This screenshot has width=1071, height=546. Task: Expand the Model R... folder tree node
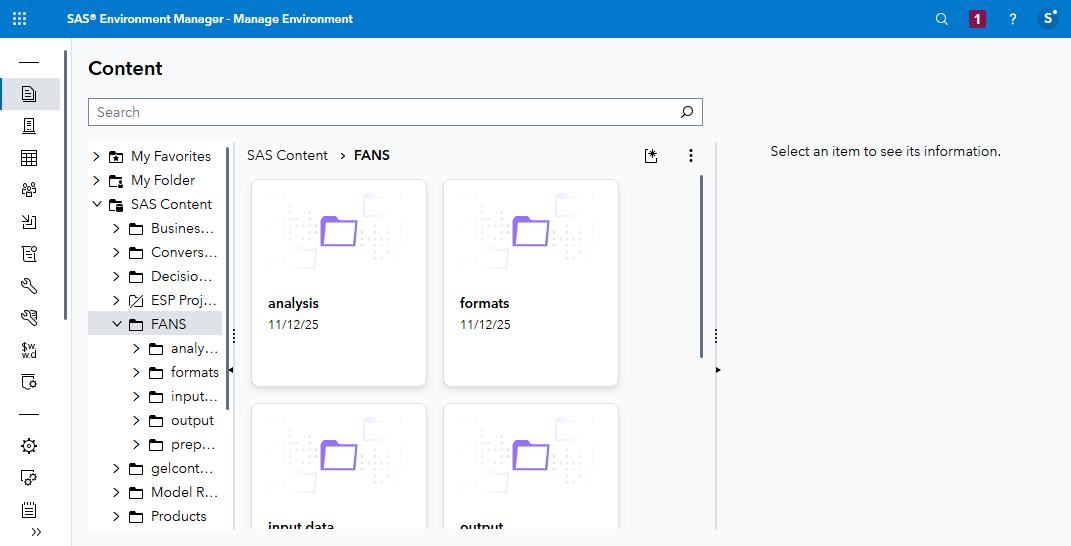coord(116,492)
